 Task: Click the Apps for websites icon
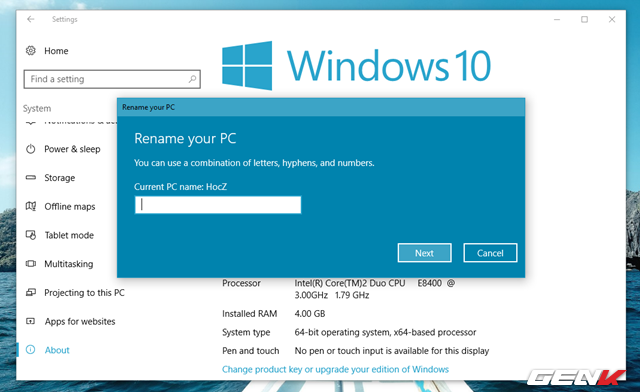tap(31, 321)
